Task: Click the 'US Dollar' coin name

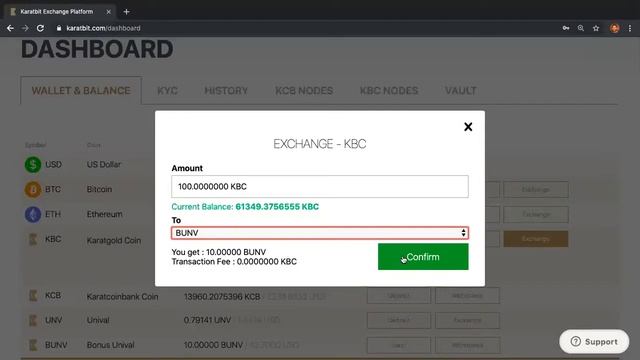Action: point(104,164)
